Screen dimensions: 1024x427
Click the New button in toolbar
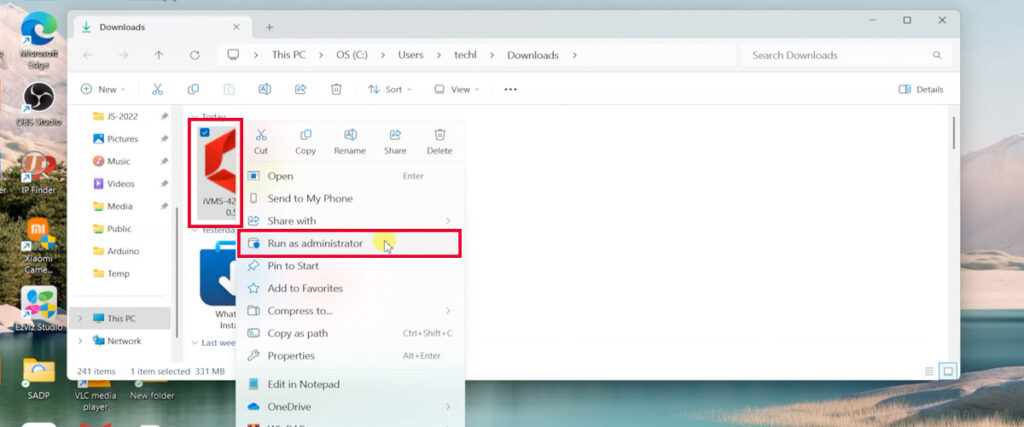click(x=103, y=89)
